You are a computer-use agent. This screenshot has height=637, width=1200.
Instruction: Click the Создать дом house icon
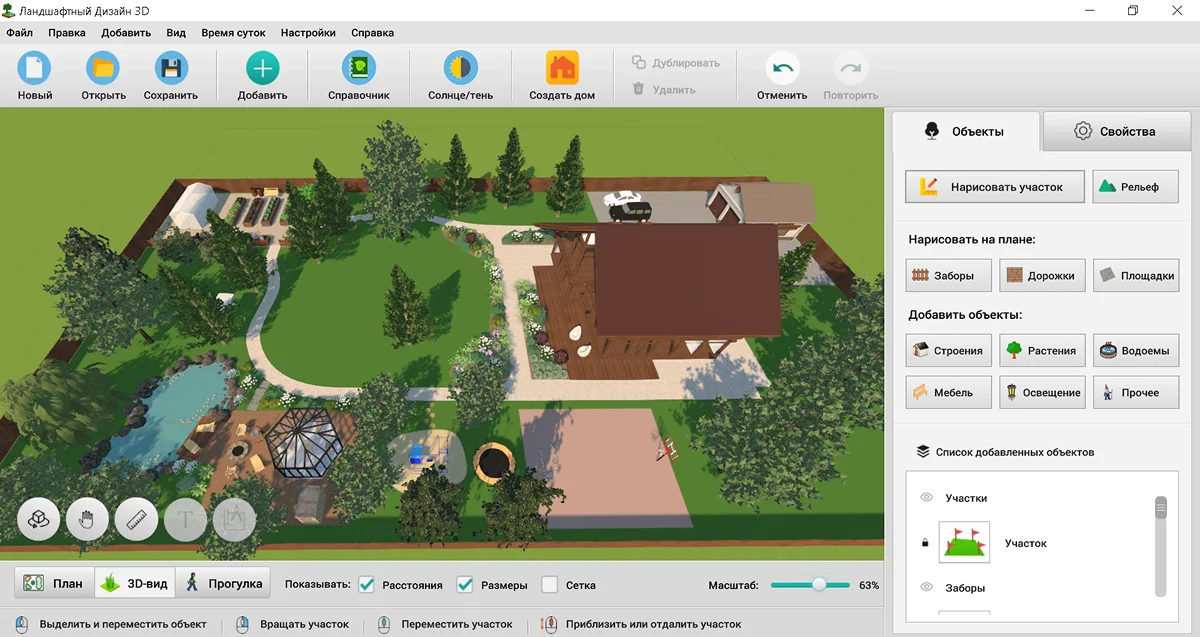click(562, 70)
